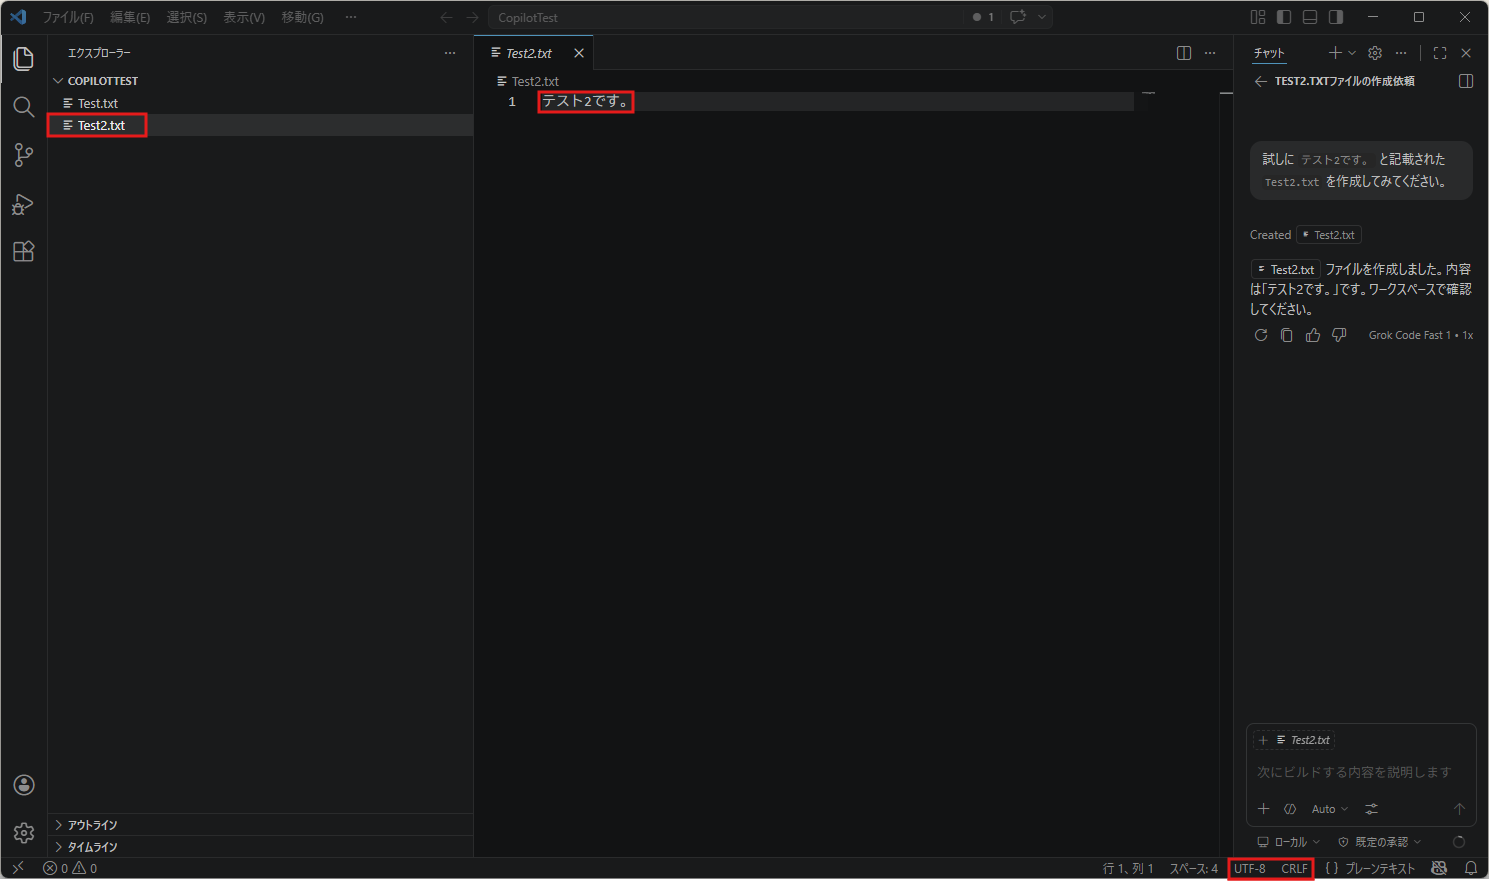Expand the タイムライン section
Screen dimensions: 1489x882
(93, 847)
